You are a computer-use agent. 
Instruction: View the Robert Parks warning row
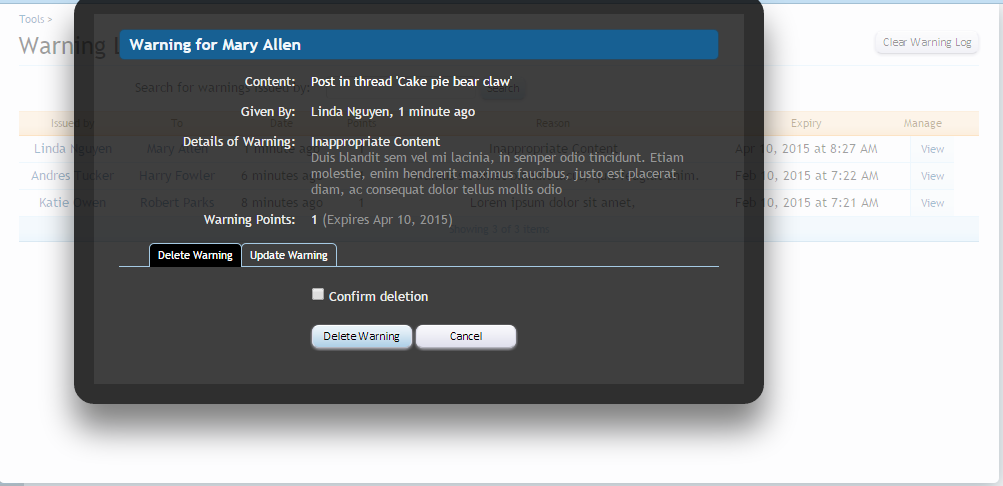coord(932,203)
